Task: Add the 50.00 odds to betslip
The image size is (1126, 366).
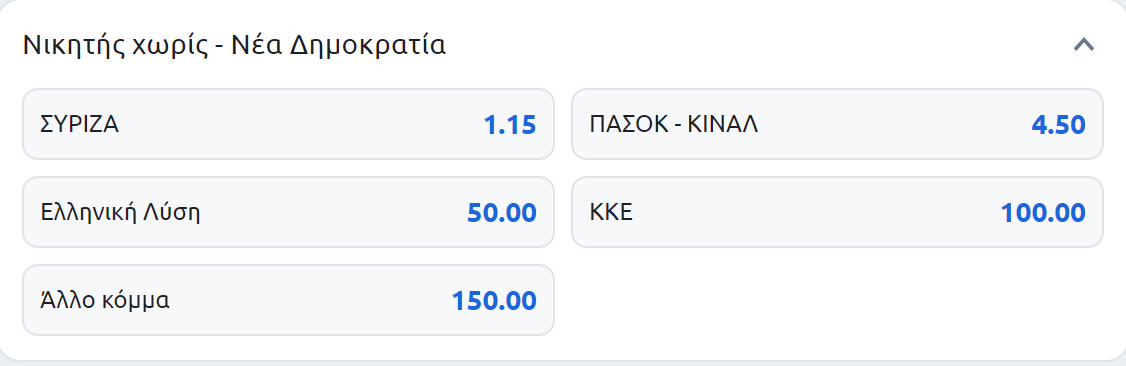Action: click(x=501, y=213)
